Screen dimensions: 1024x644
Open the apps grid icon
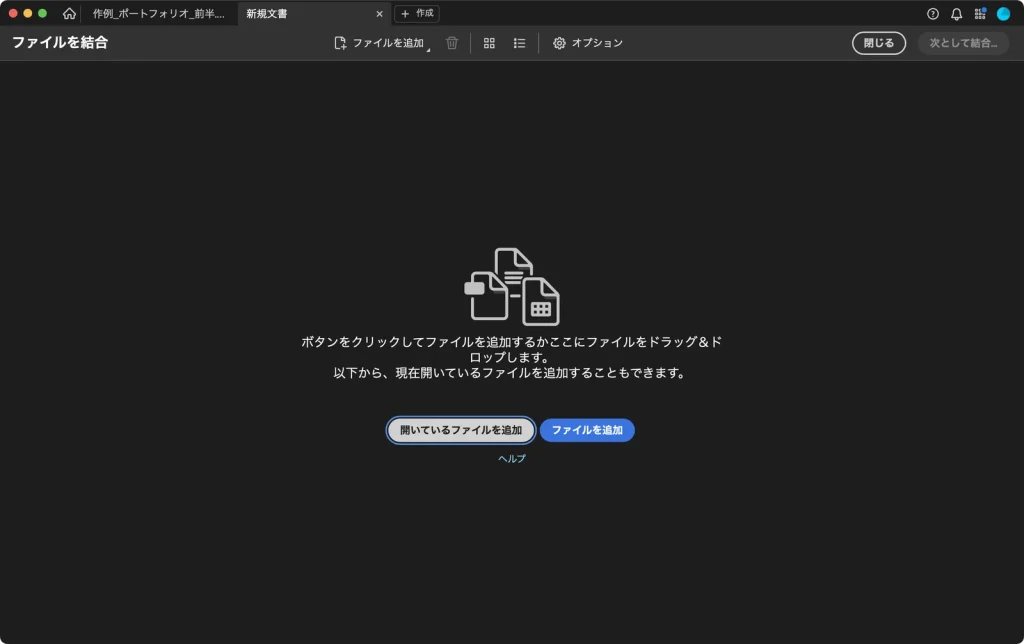click(980, 14)
